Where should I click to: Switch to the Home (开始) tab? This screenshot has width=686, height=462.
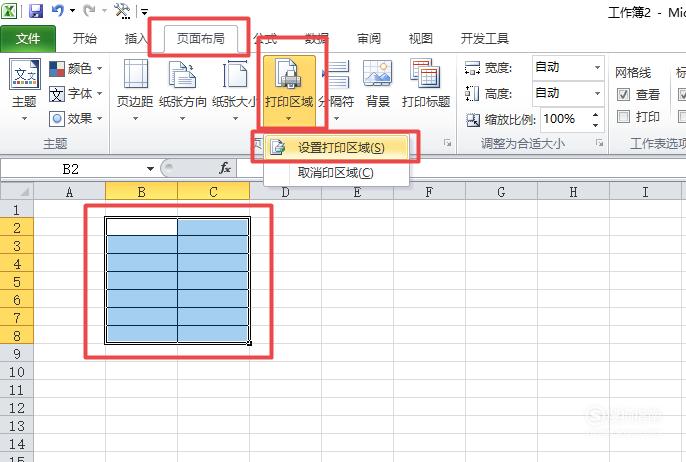click(84, 38)
